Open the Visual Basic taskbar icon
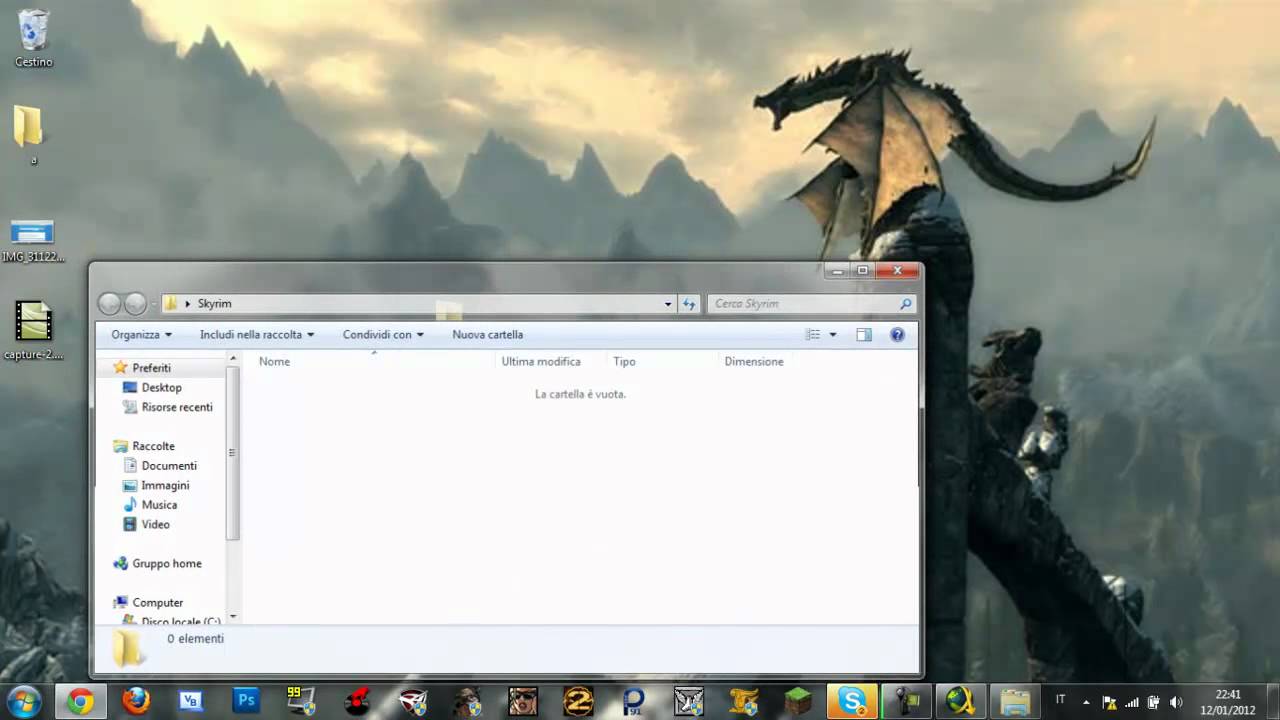This screenshot has width=1280, height=720. [x=191, y=702]
